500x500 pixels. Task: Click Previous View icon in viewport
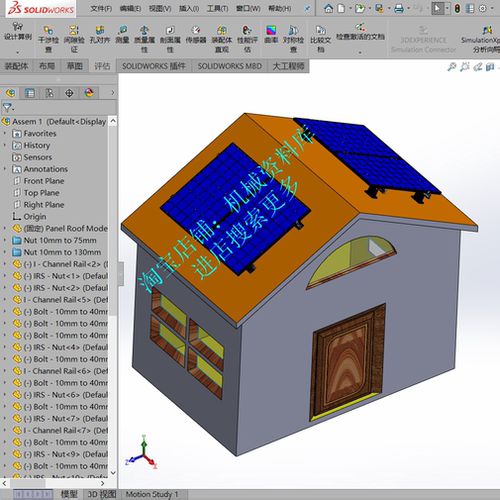[x=478, y=67]
